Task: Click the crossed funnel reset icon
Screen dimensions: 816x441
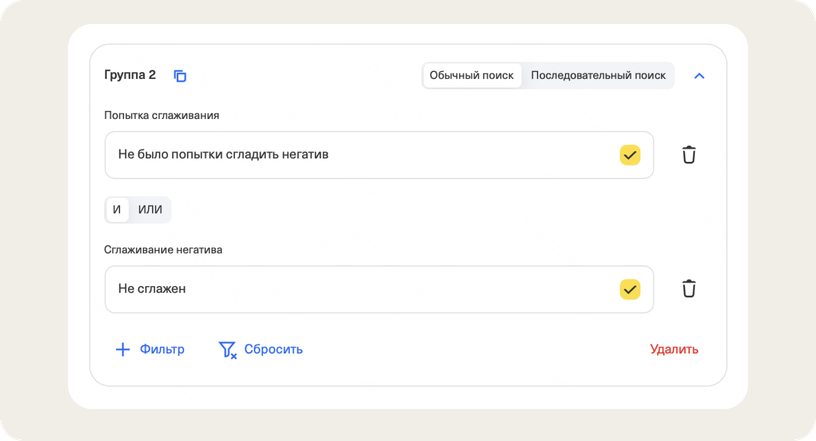Action: coord(227,350)
